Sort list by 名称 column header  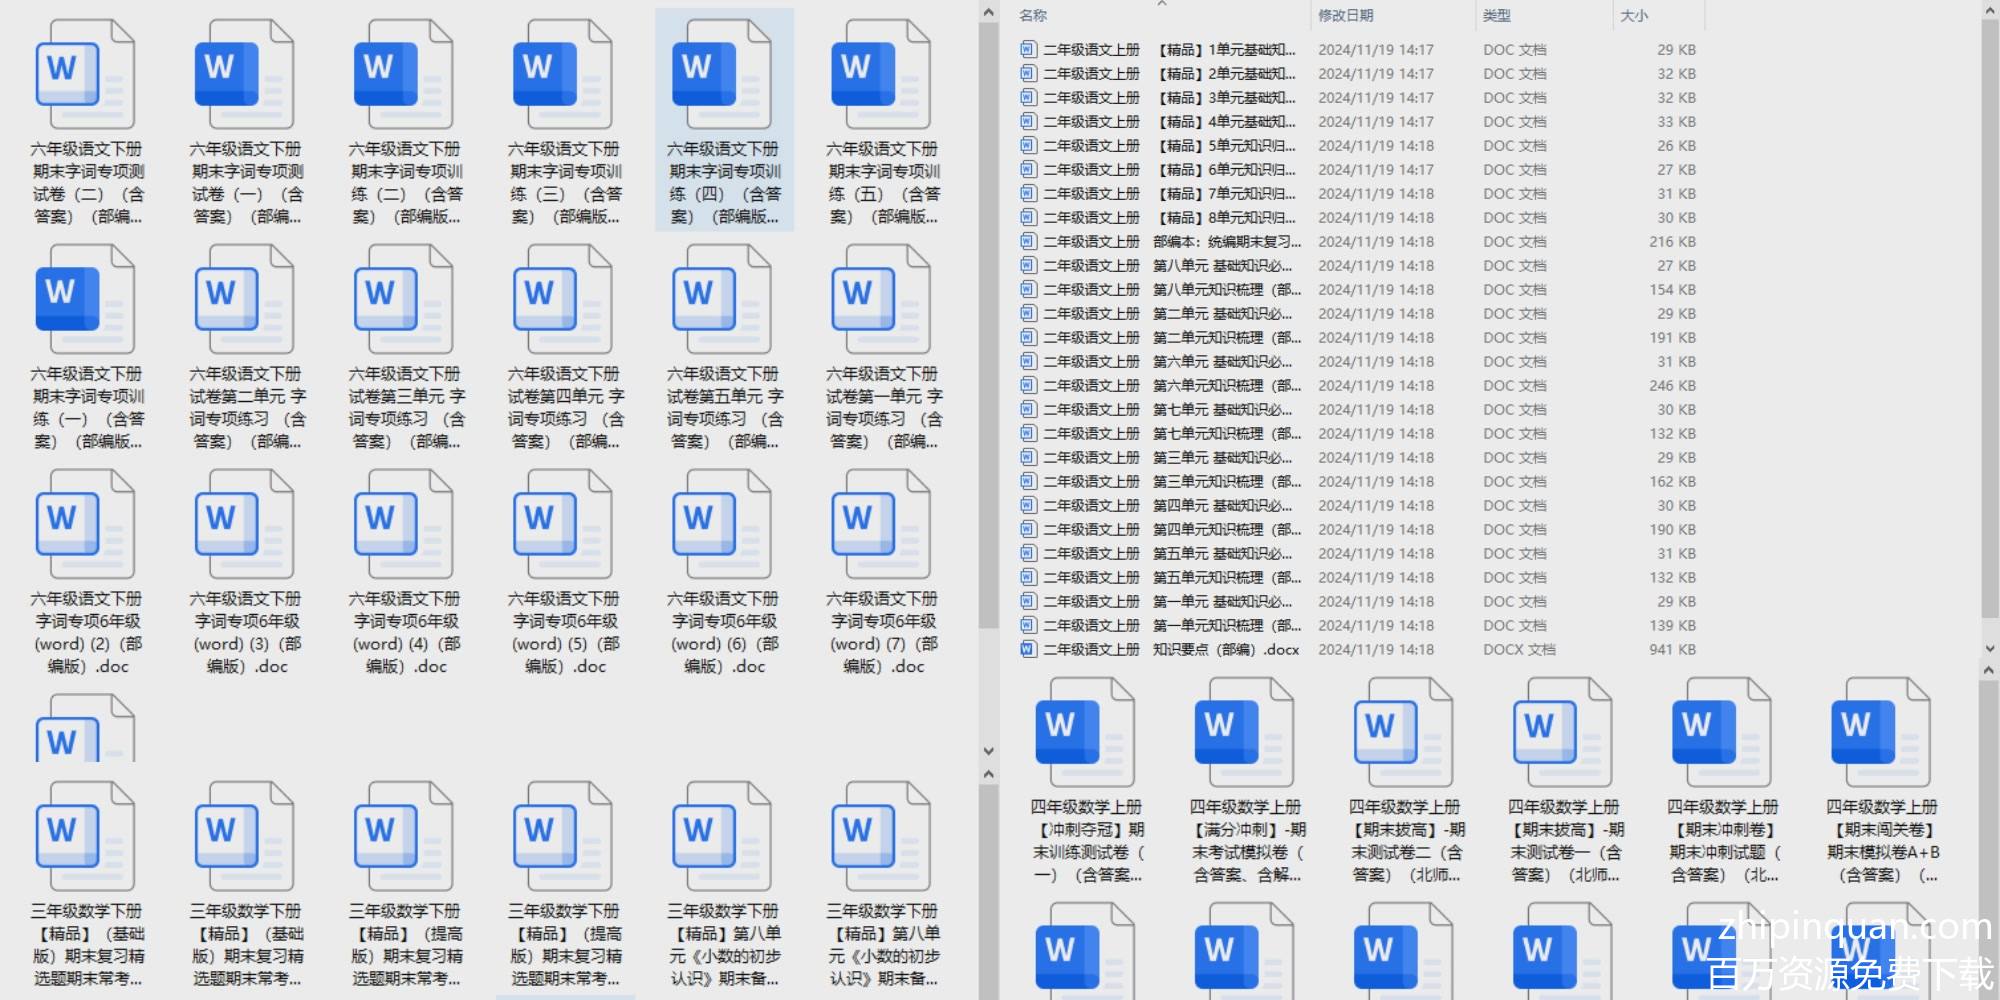coord(1033,15)
